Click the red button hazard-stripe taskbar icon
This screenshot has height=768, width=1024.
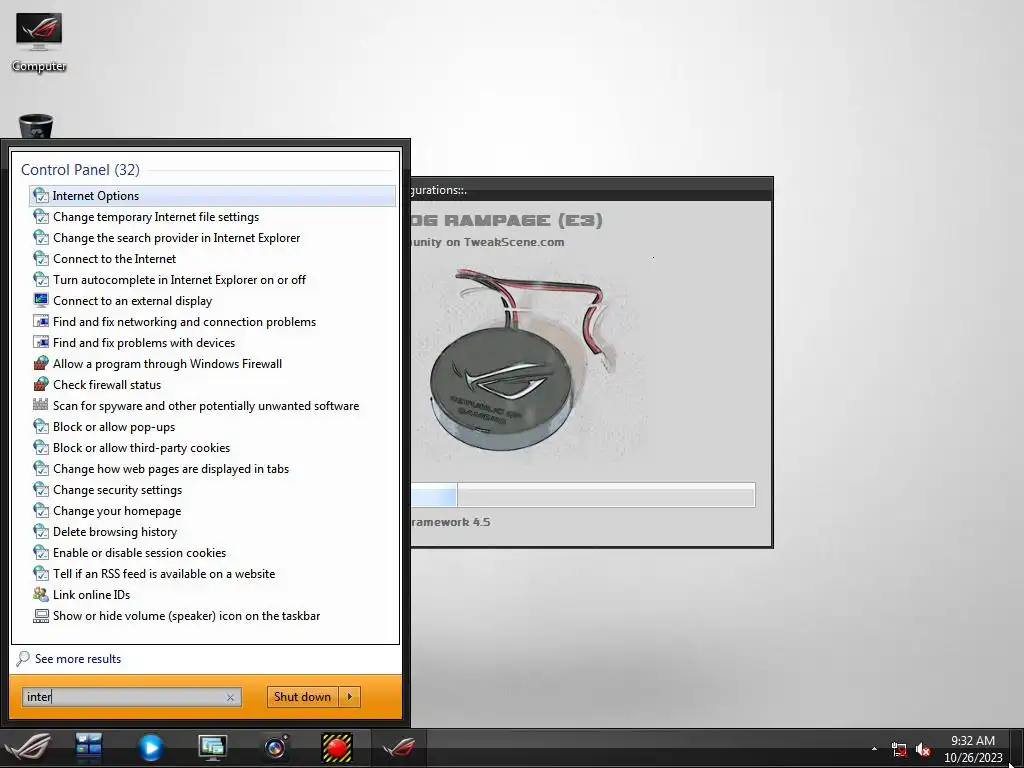[337, 747]
